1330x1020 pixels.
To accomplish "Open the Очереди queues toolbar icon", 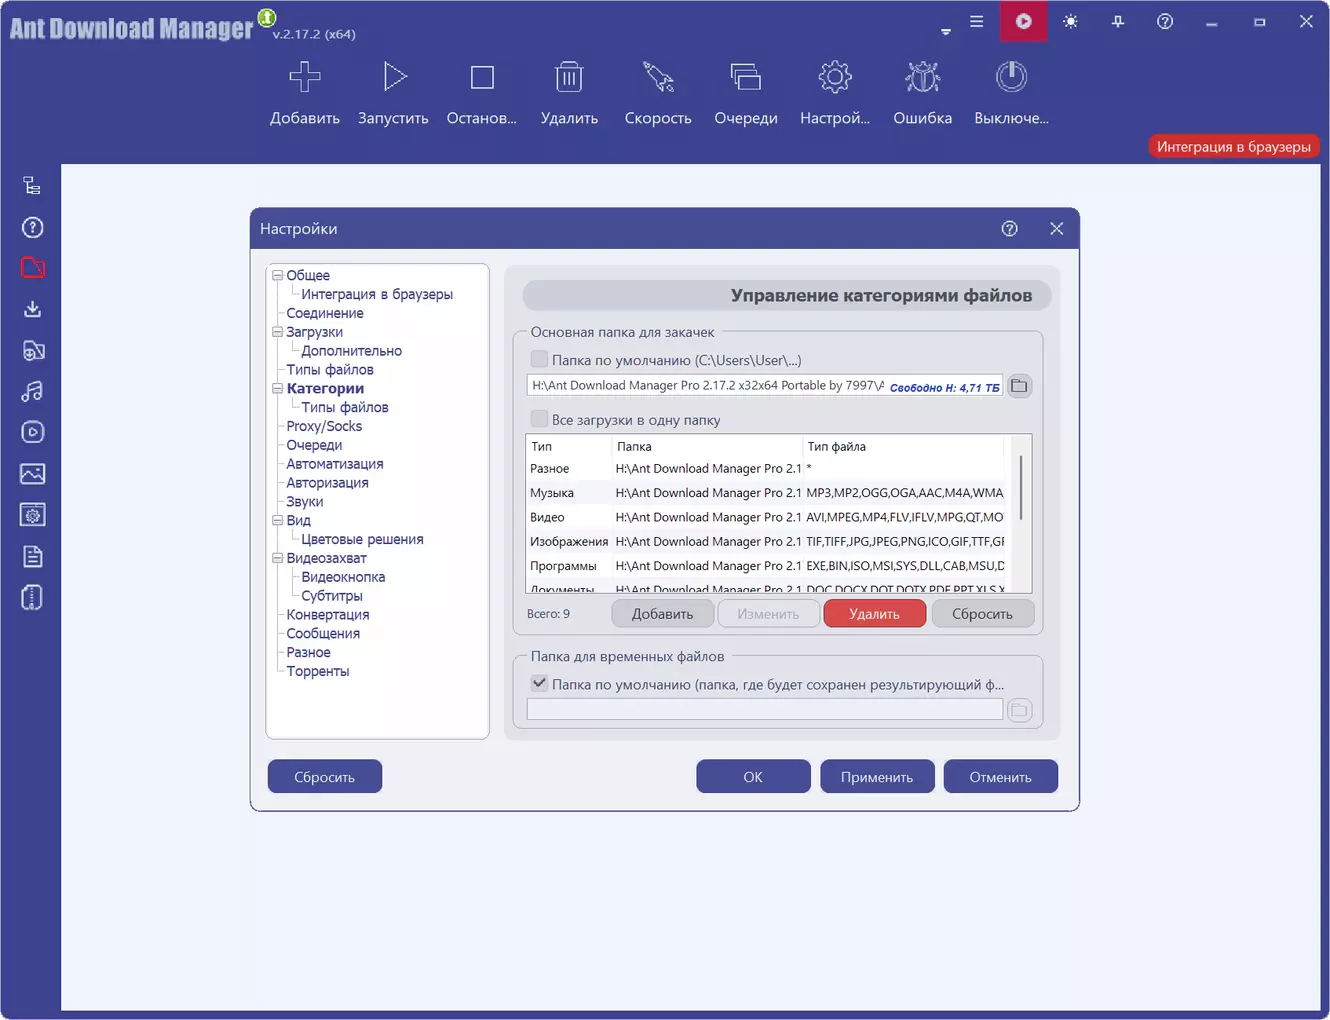I will 746,77.
